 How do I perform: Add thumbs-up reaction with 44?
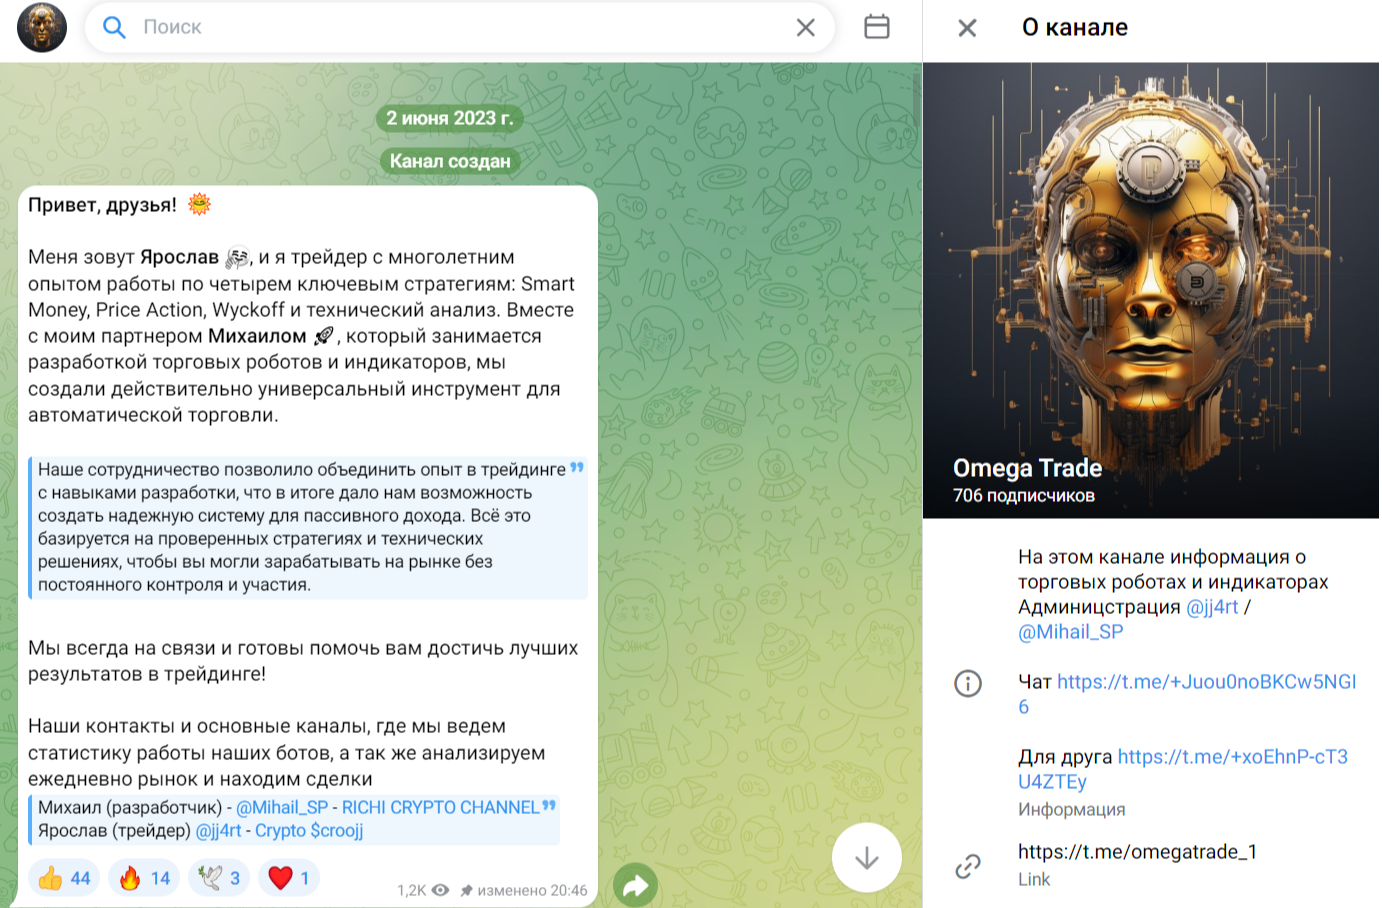click(x=64, y=878)
